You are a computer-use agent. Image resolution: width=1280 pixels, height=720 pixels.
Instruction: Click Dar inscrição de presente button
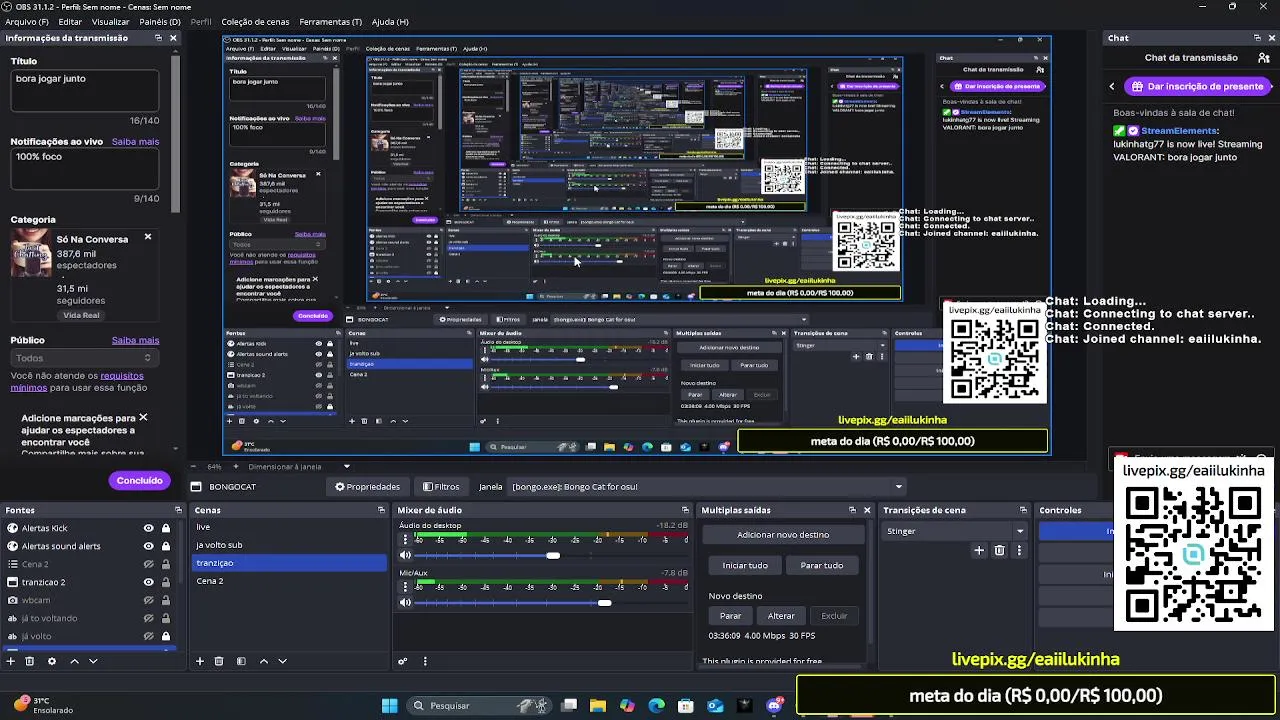coord(1197,86)
